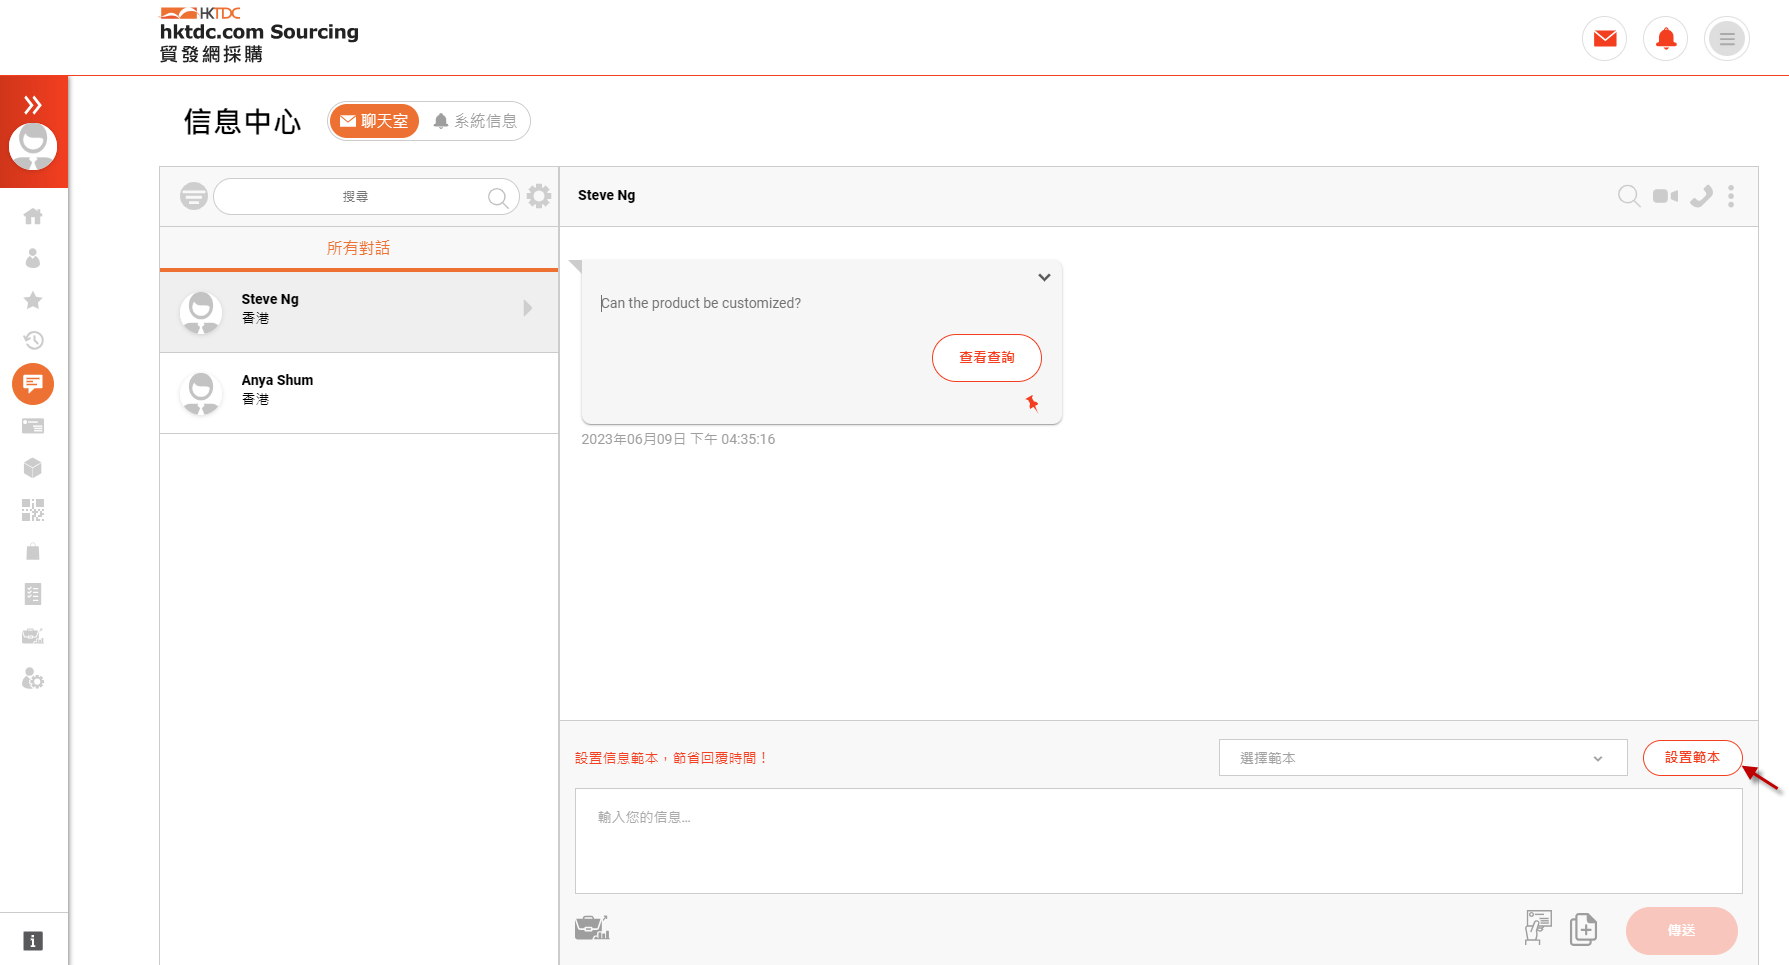
Task: Switch to the 聊天室 tab
Action: 374,121
